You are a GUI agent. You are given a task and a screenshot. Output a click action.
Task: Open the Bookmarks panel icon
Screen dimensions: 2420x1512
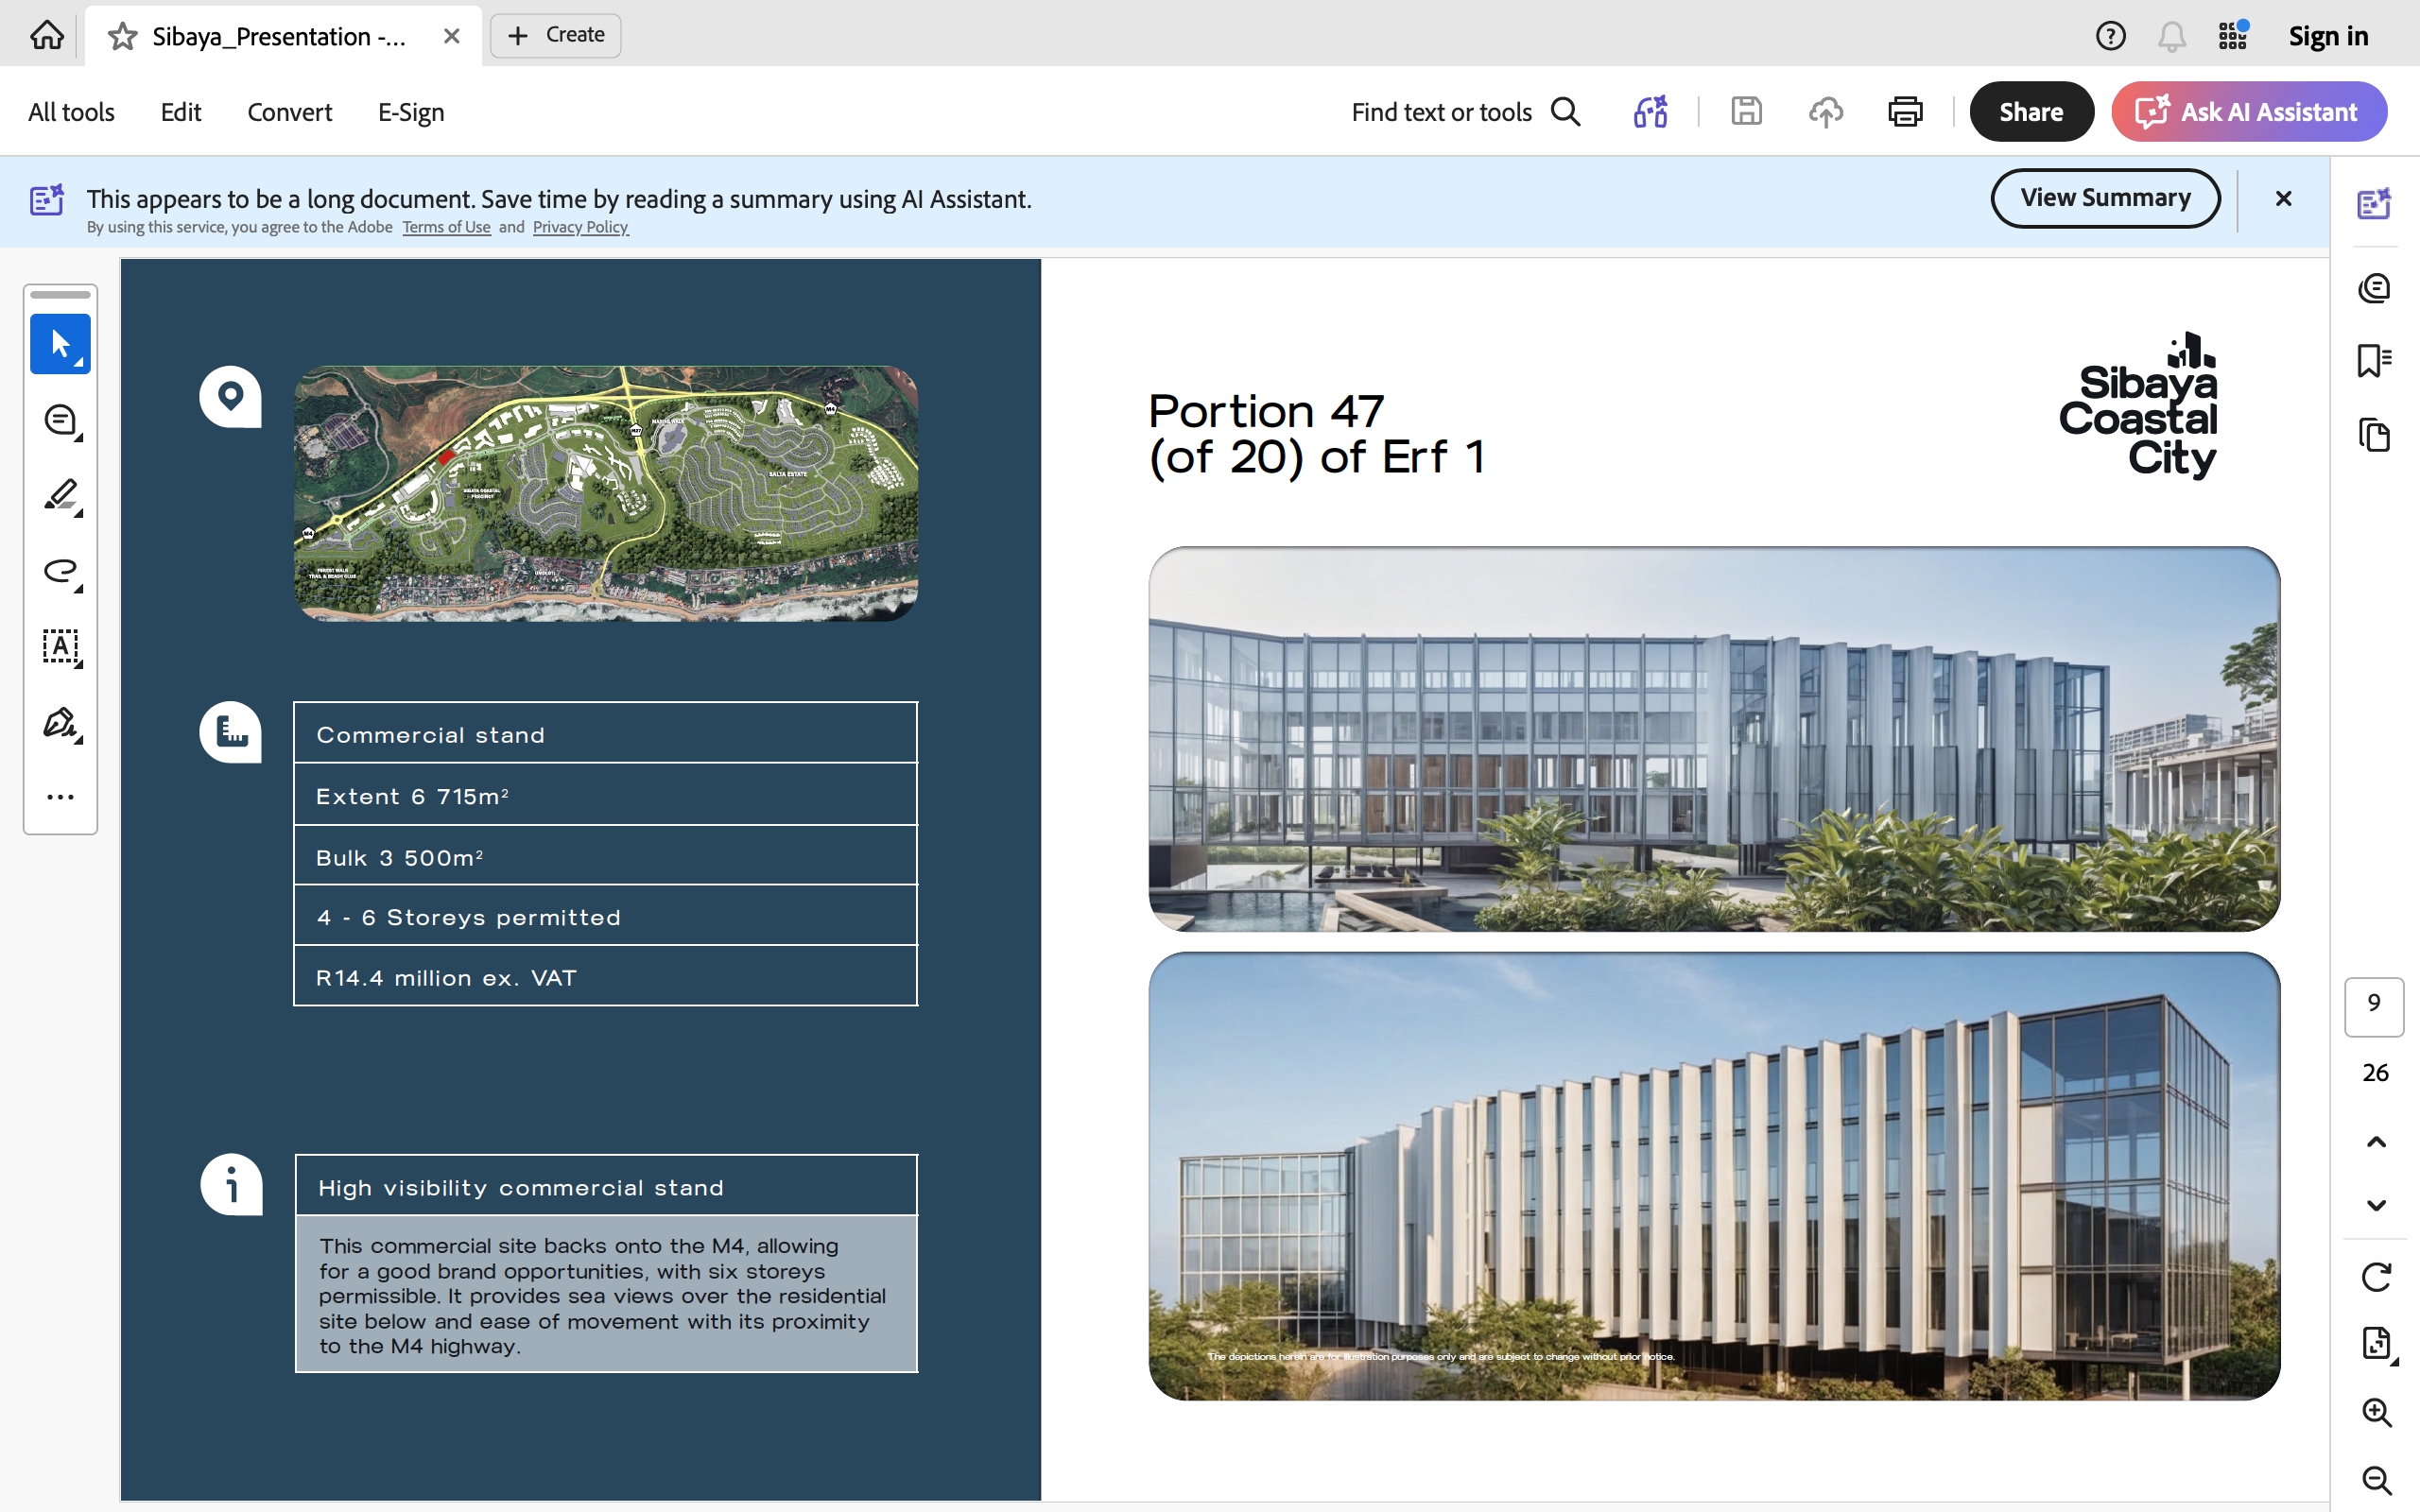(2374, 361)
